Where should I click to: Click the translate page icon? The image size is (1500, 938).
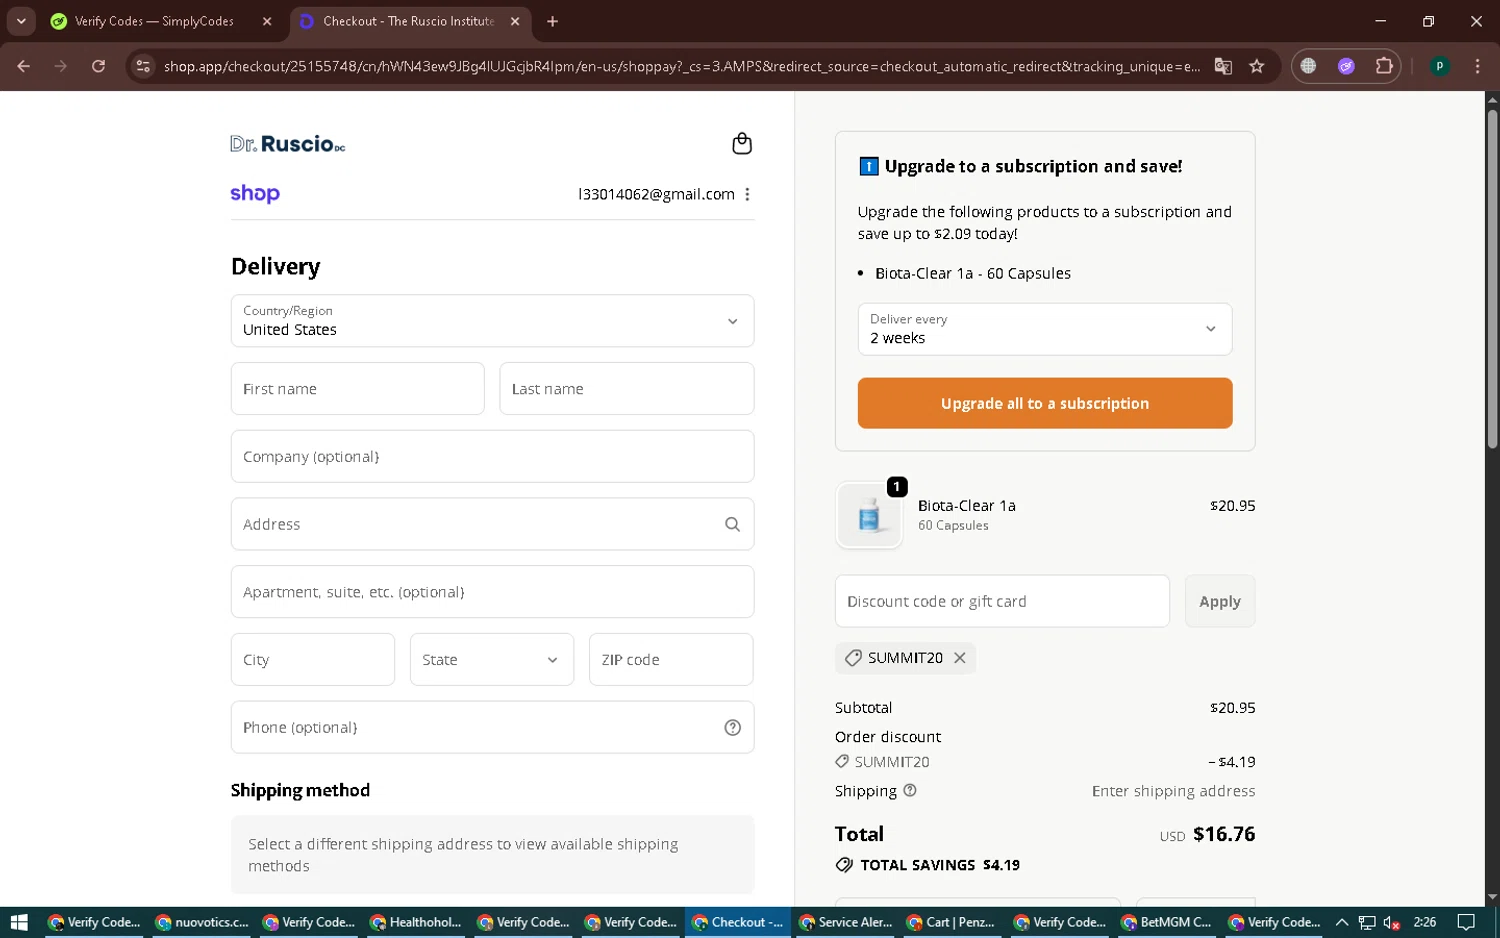coord(1223,66)
